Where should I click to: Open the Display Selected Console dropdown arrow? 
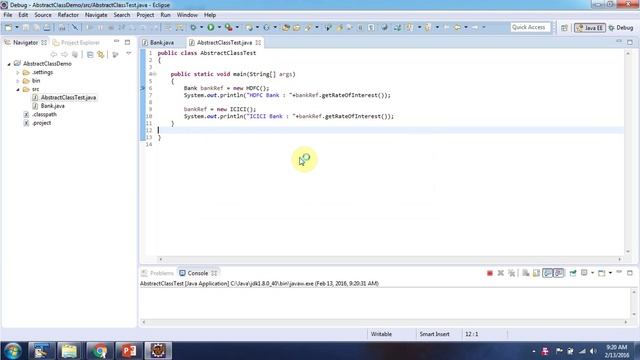pyautogui.click(x=592, y=273)
